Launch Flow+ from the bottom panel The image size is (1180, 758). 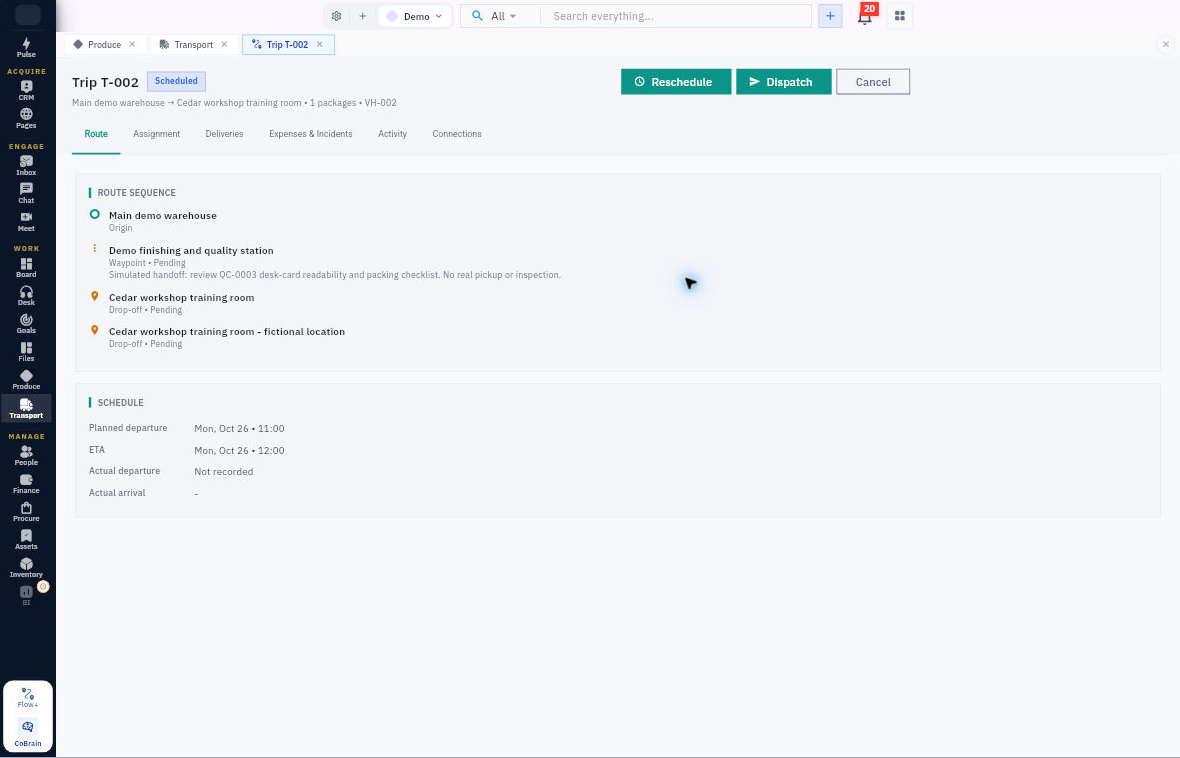[28, 698]
